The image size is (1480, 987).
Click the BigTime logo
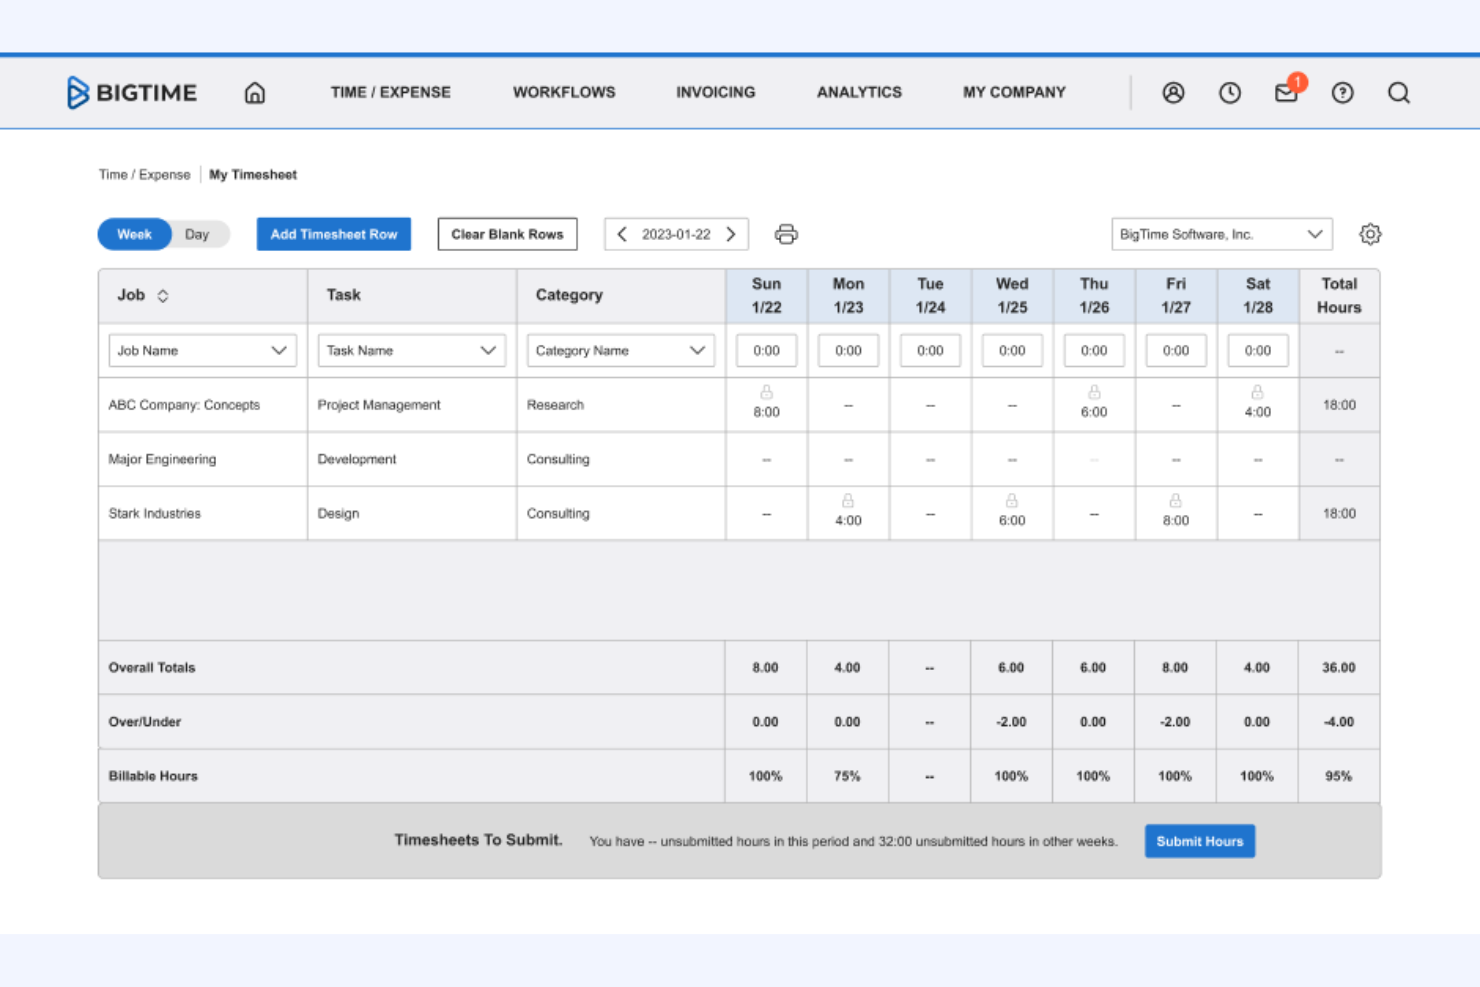[x=132, y=92]
